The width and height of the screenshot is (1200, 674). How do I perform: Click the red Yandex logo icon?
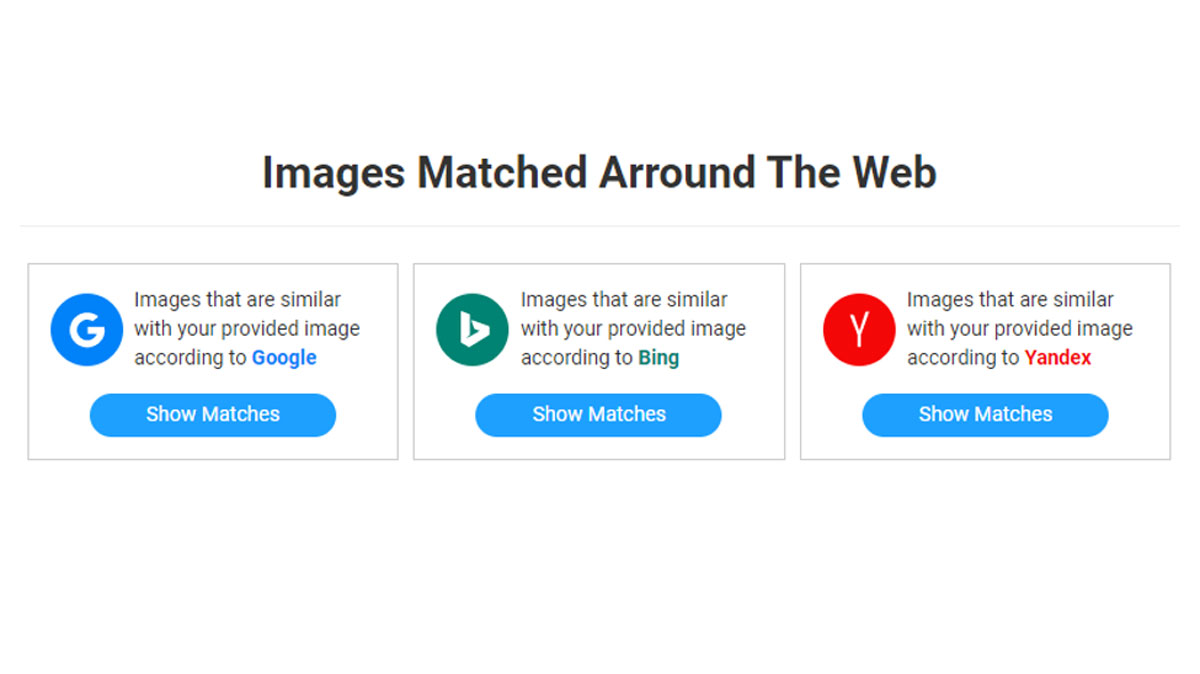click(859, 330)
